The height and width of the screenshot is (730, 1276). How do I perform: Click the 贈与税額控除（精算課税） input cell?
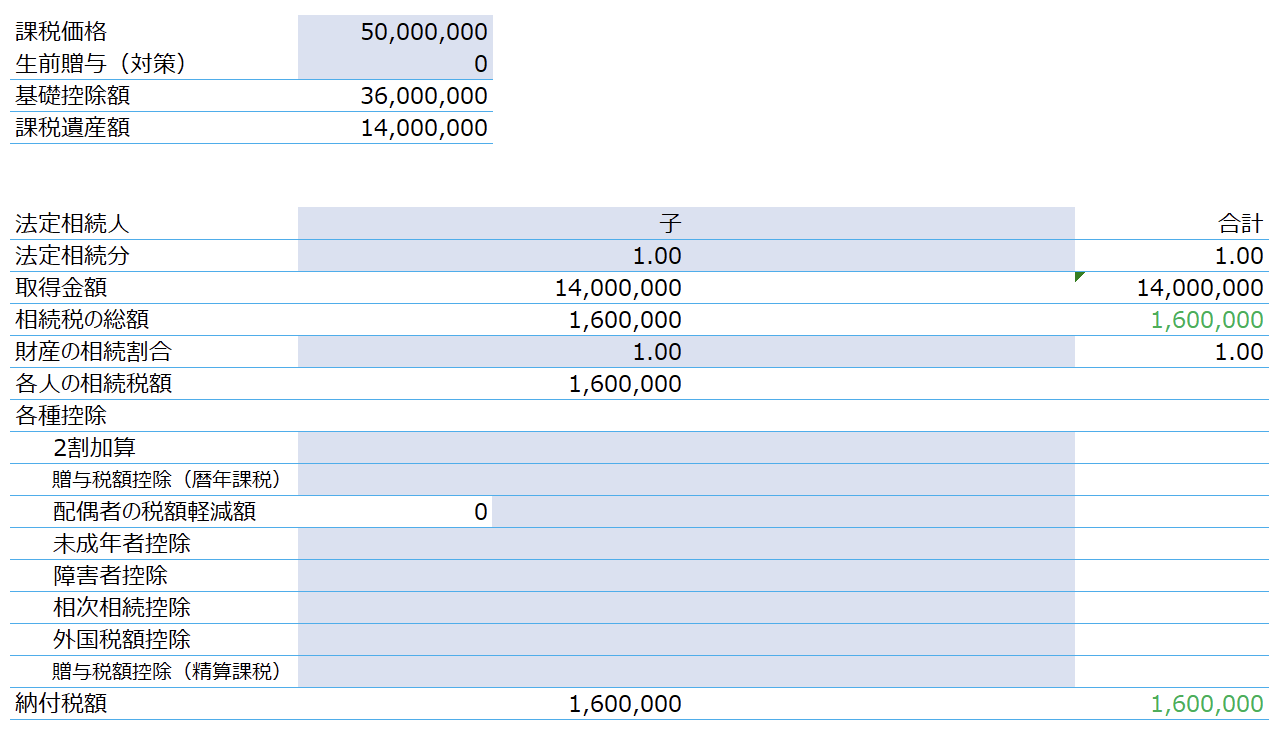(686, 672)
